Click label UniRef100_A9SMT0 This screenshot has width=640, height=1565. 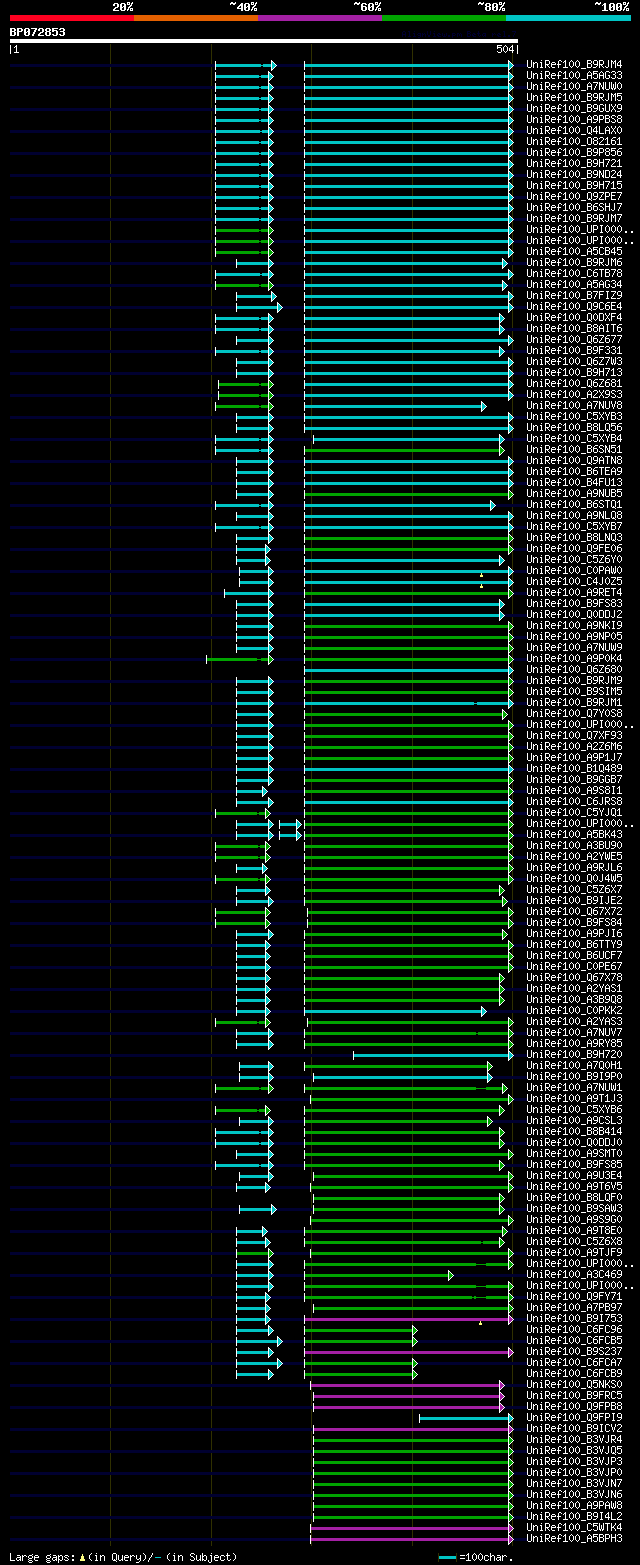[x=574, y=1153]
